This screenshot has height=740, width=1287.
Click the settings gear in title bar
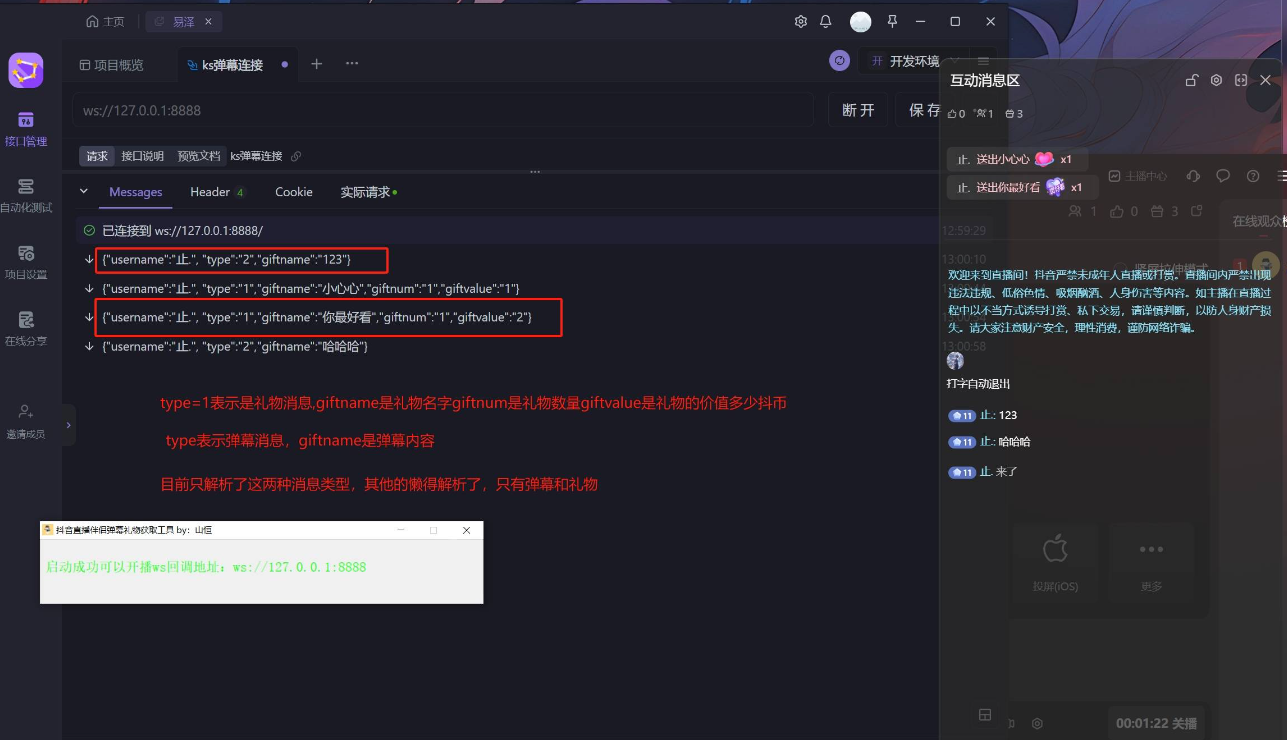(800, 21)
